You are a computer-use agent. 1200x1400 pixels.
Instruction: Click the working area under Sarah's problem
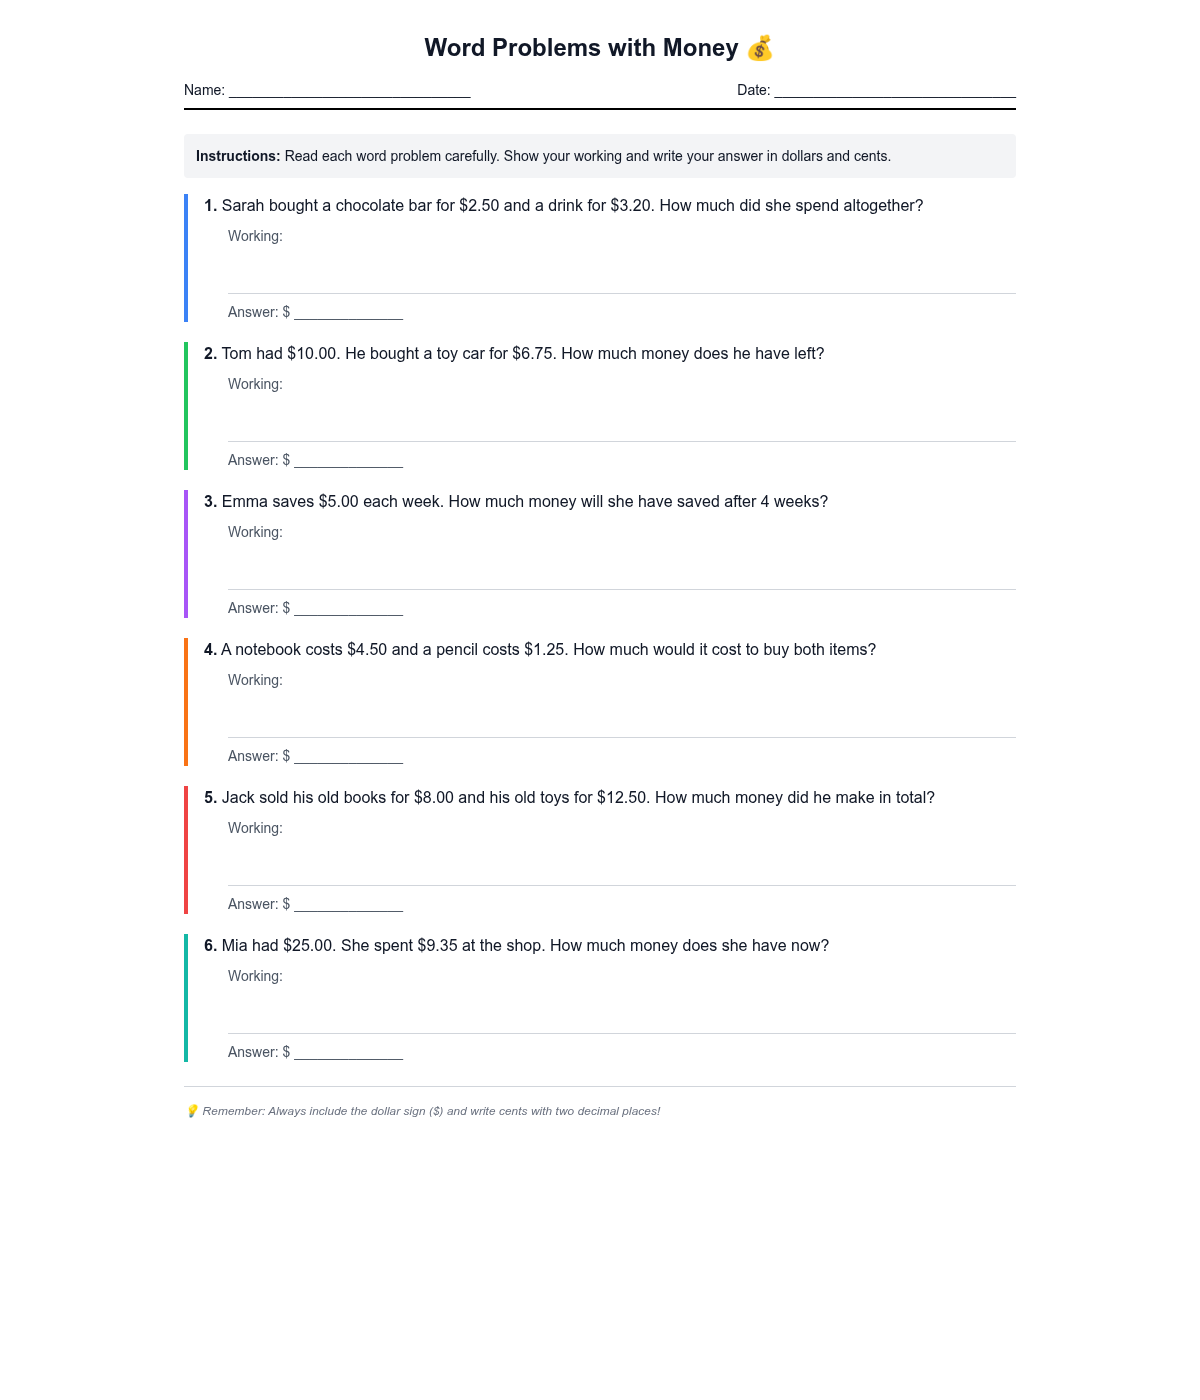(620, 268)
